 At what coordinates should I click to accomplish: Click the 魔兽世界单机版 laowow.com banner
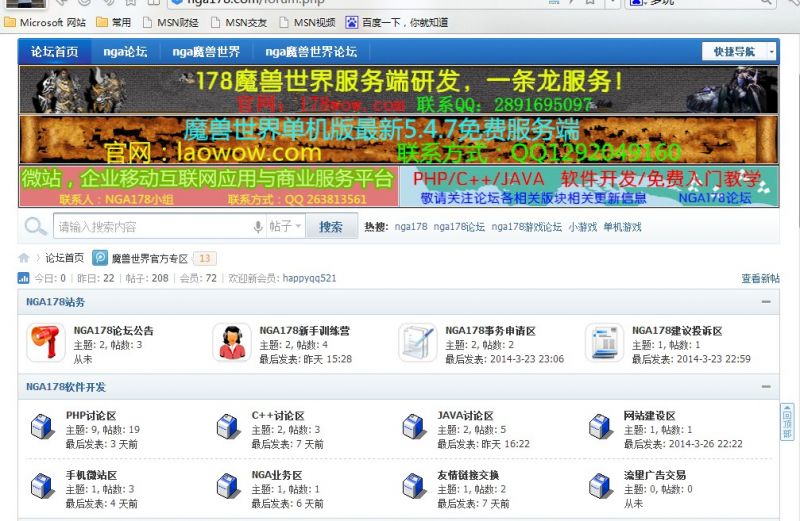pos(398,140)
